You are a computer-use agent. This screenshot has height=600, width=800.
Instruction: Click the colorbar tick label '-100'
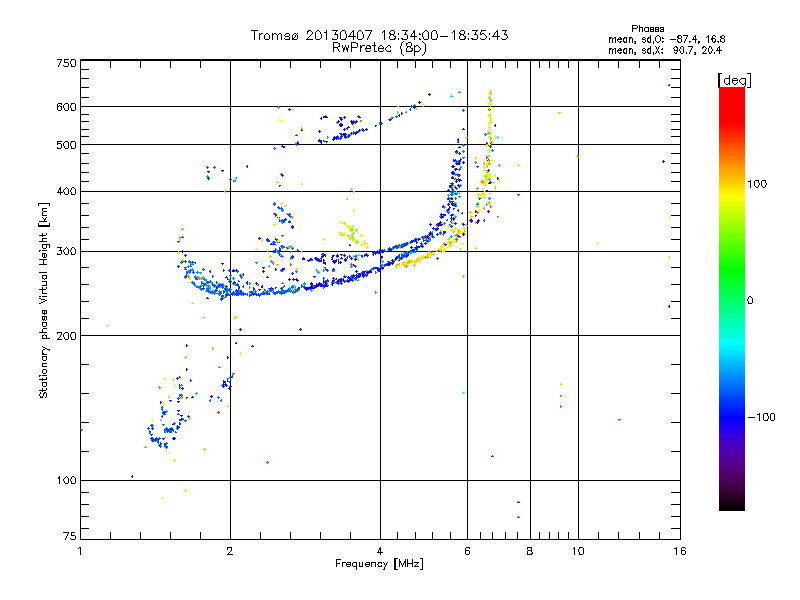762,417
